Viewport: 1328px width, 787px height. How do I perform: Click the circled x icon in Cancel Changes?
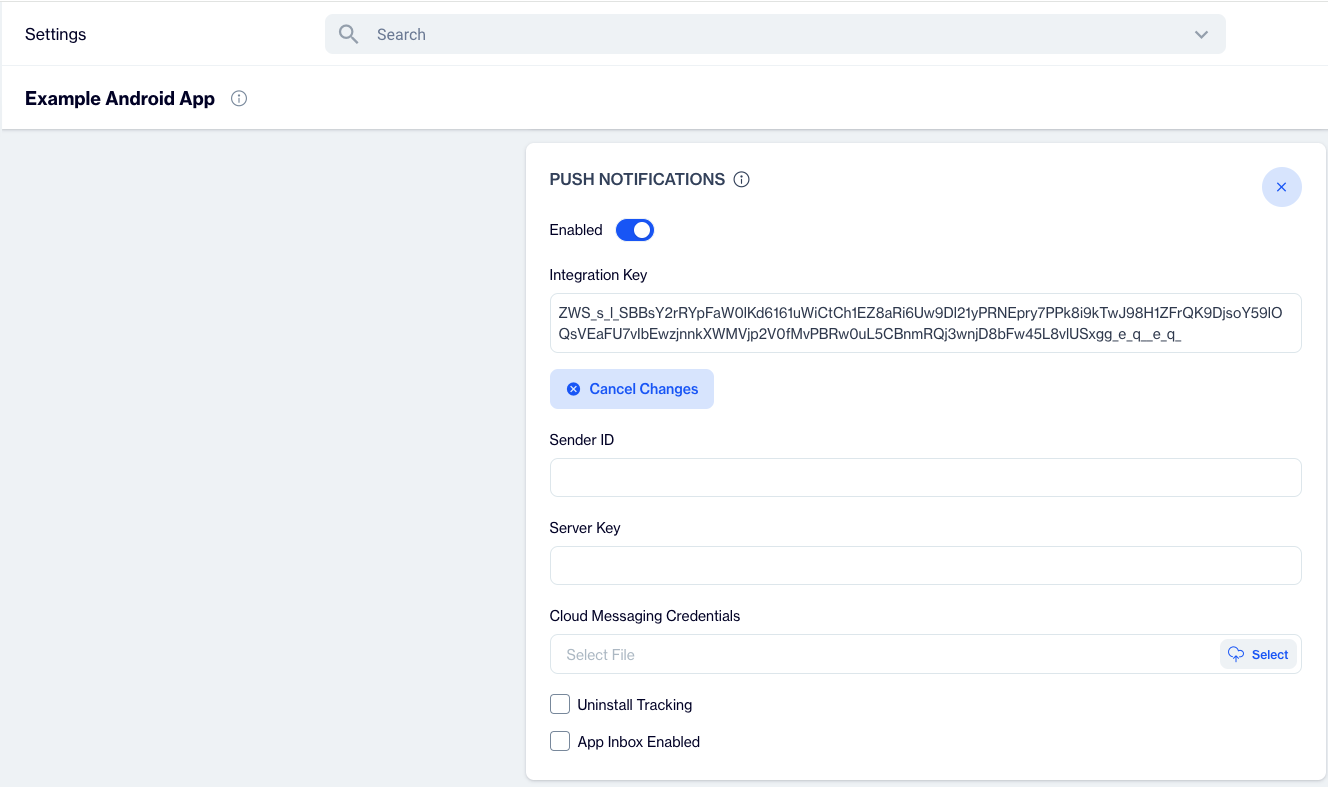573,389
